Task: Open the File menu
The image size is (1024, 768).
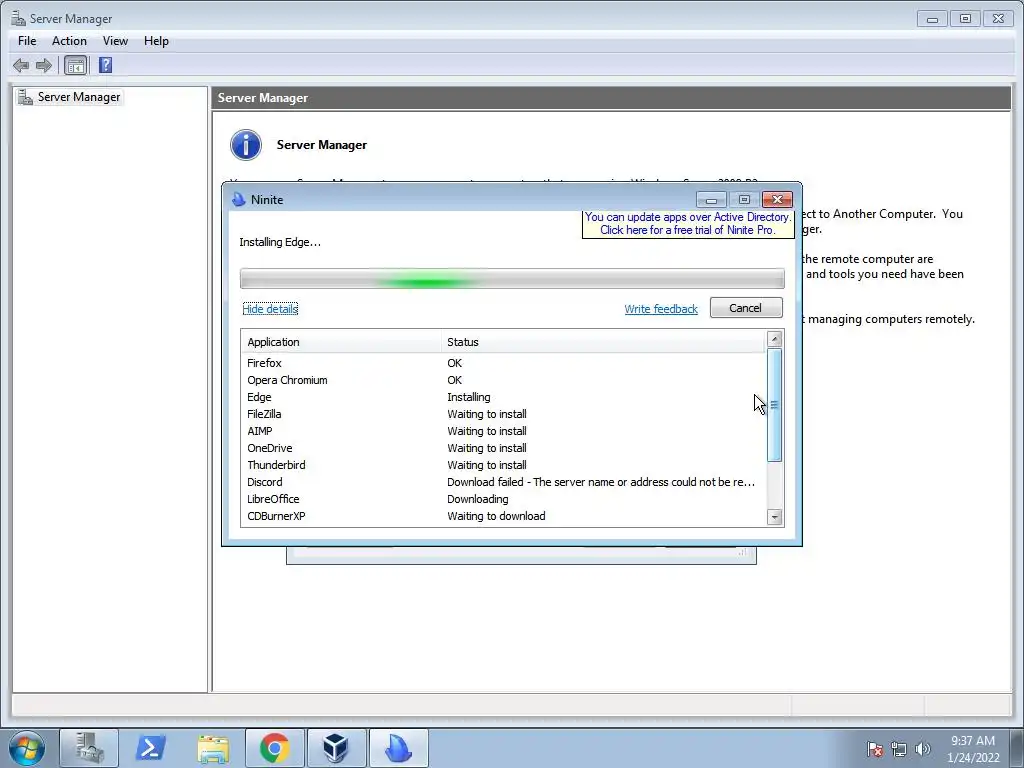Action: (x=27, y=40)
